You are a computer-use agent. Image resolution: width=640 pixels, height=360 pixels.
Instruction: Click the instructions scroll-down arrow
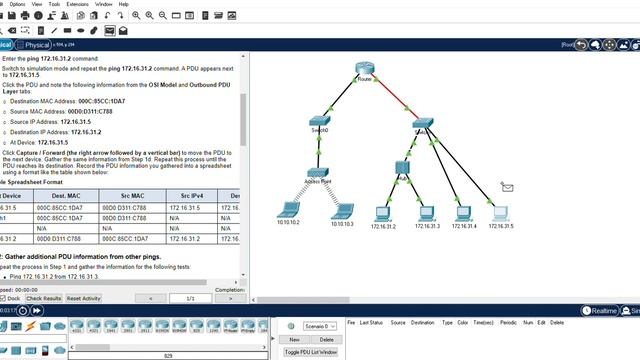(243, 275)
